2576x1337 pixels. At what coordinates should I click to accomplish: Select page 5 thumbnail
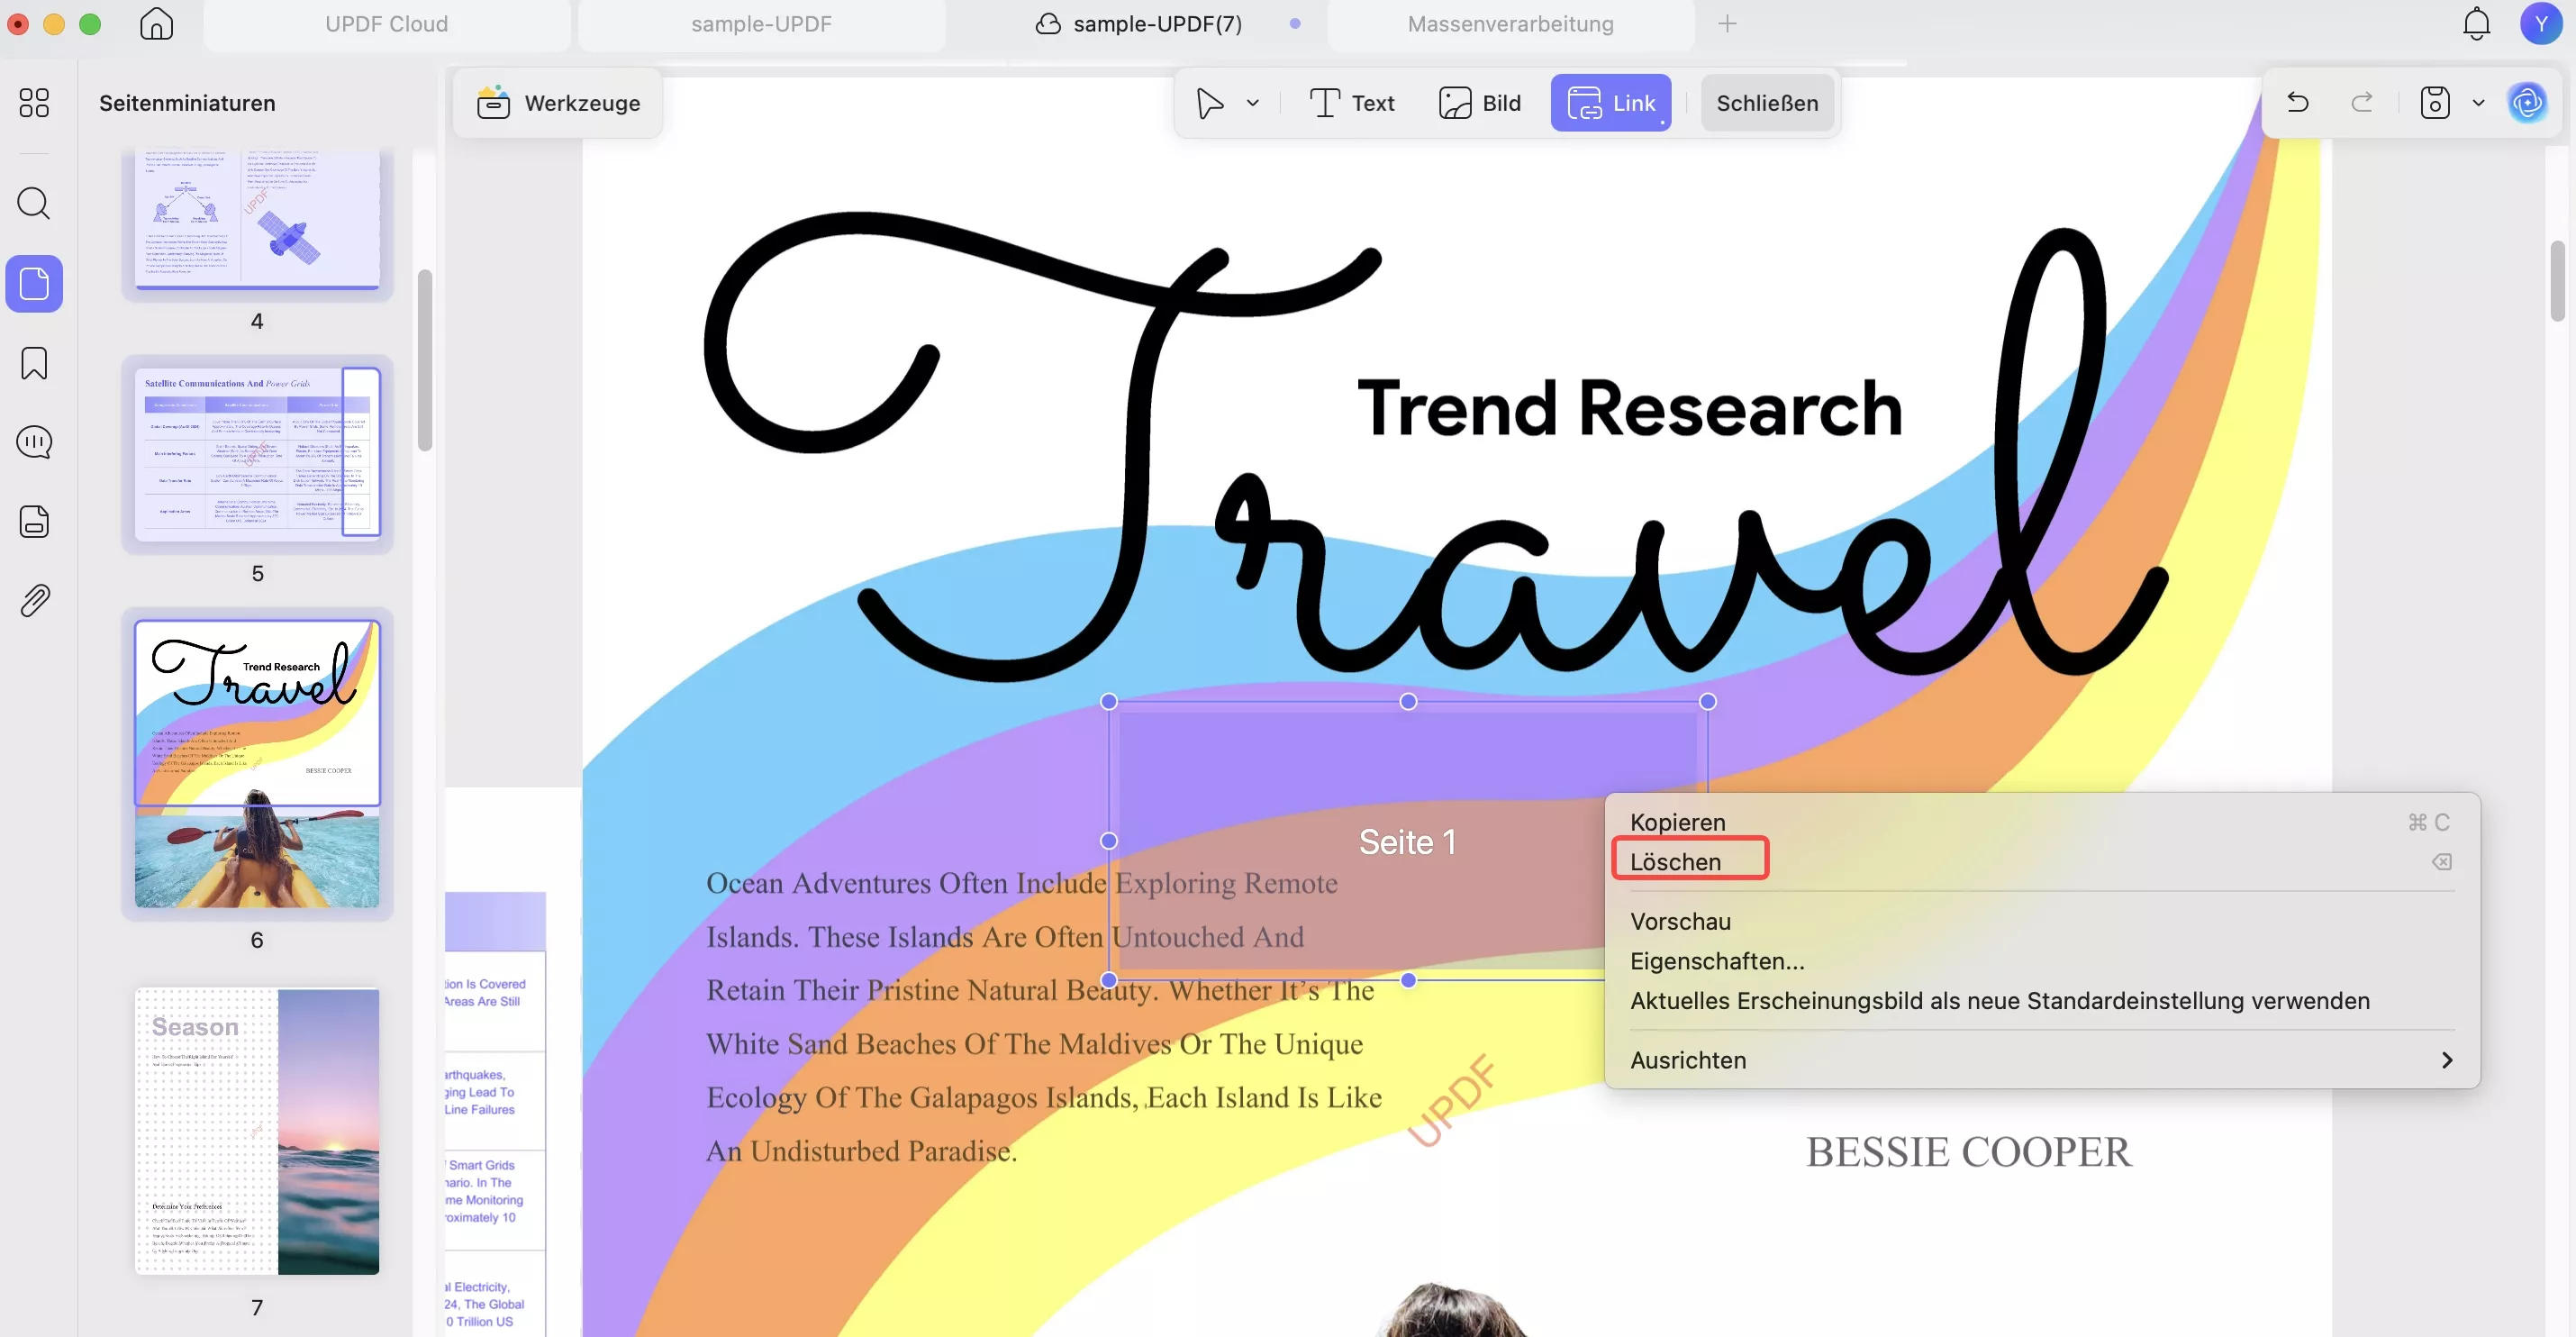(x=257, y=454)
